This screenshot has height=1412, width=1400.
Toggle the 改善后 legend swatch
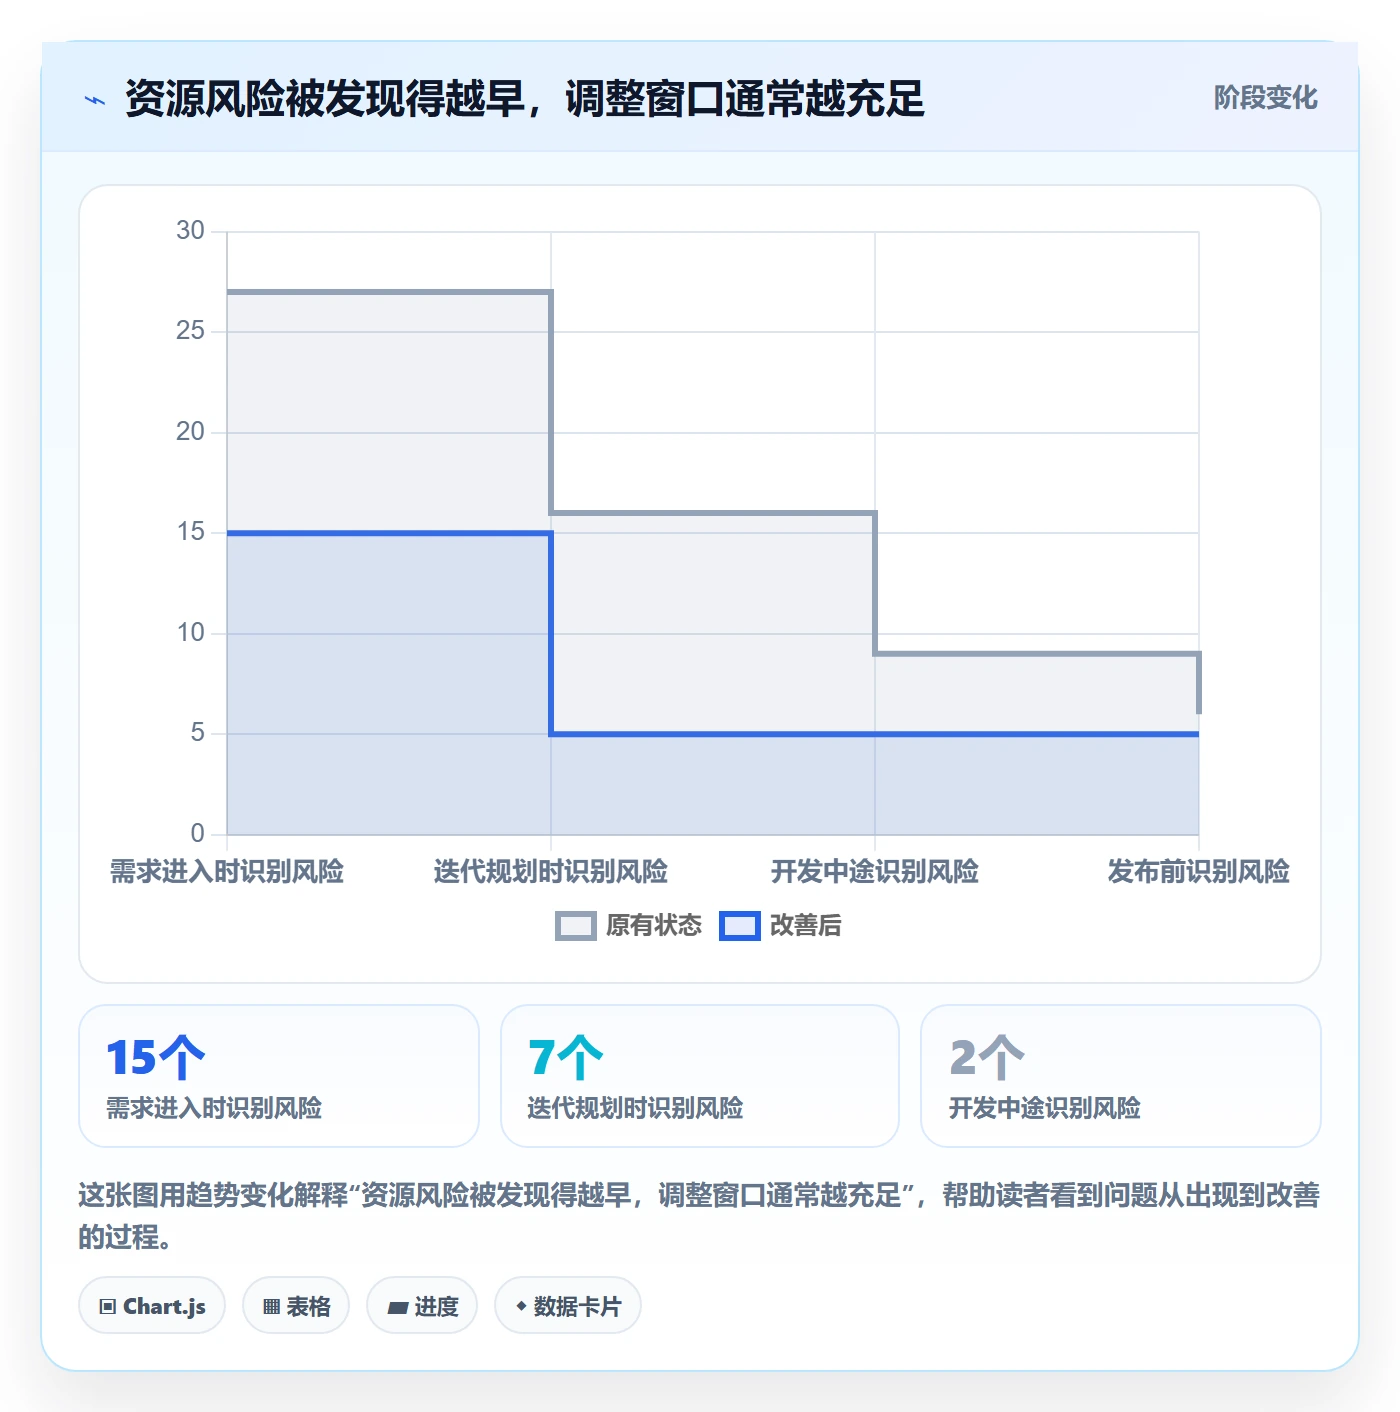click(x=740, y=926)
